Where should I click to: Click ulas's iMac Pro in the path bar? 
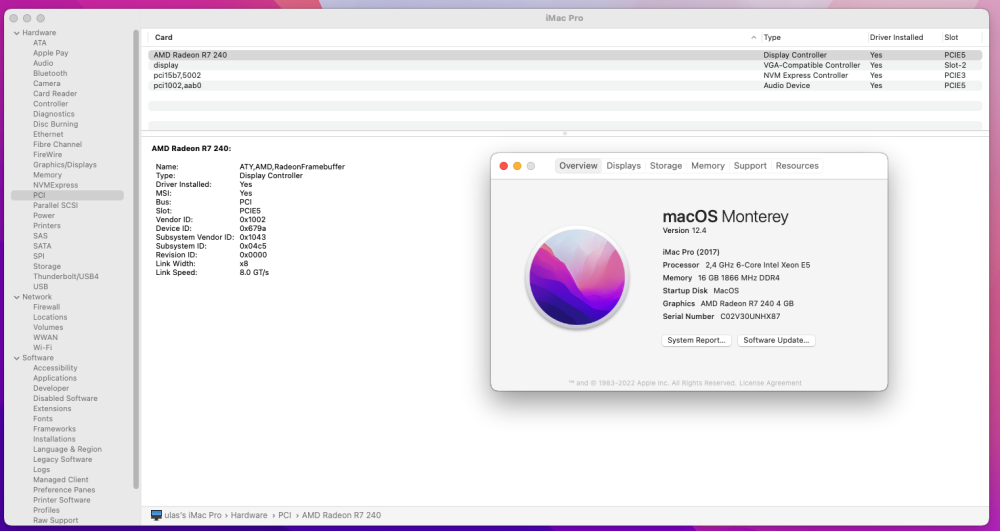coord(193,515)
